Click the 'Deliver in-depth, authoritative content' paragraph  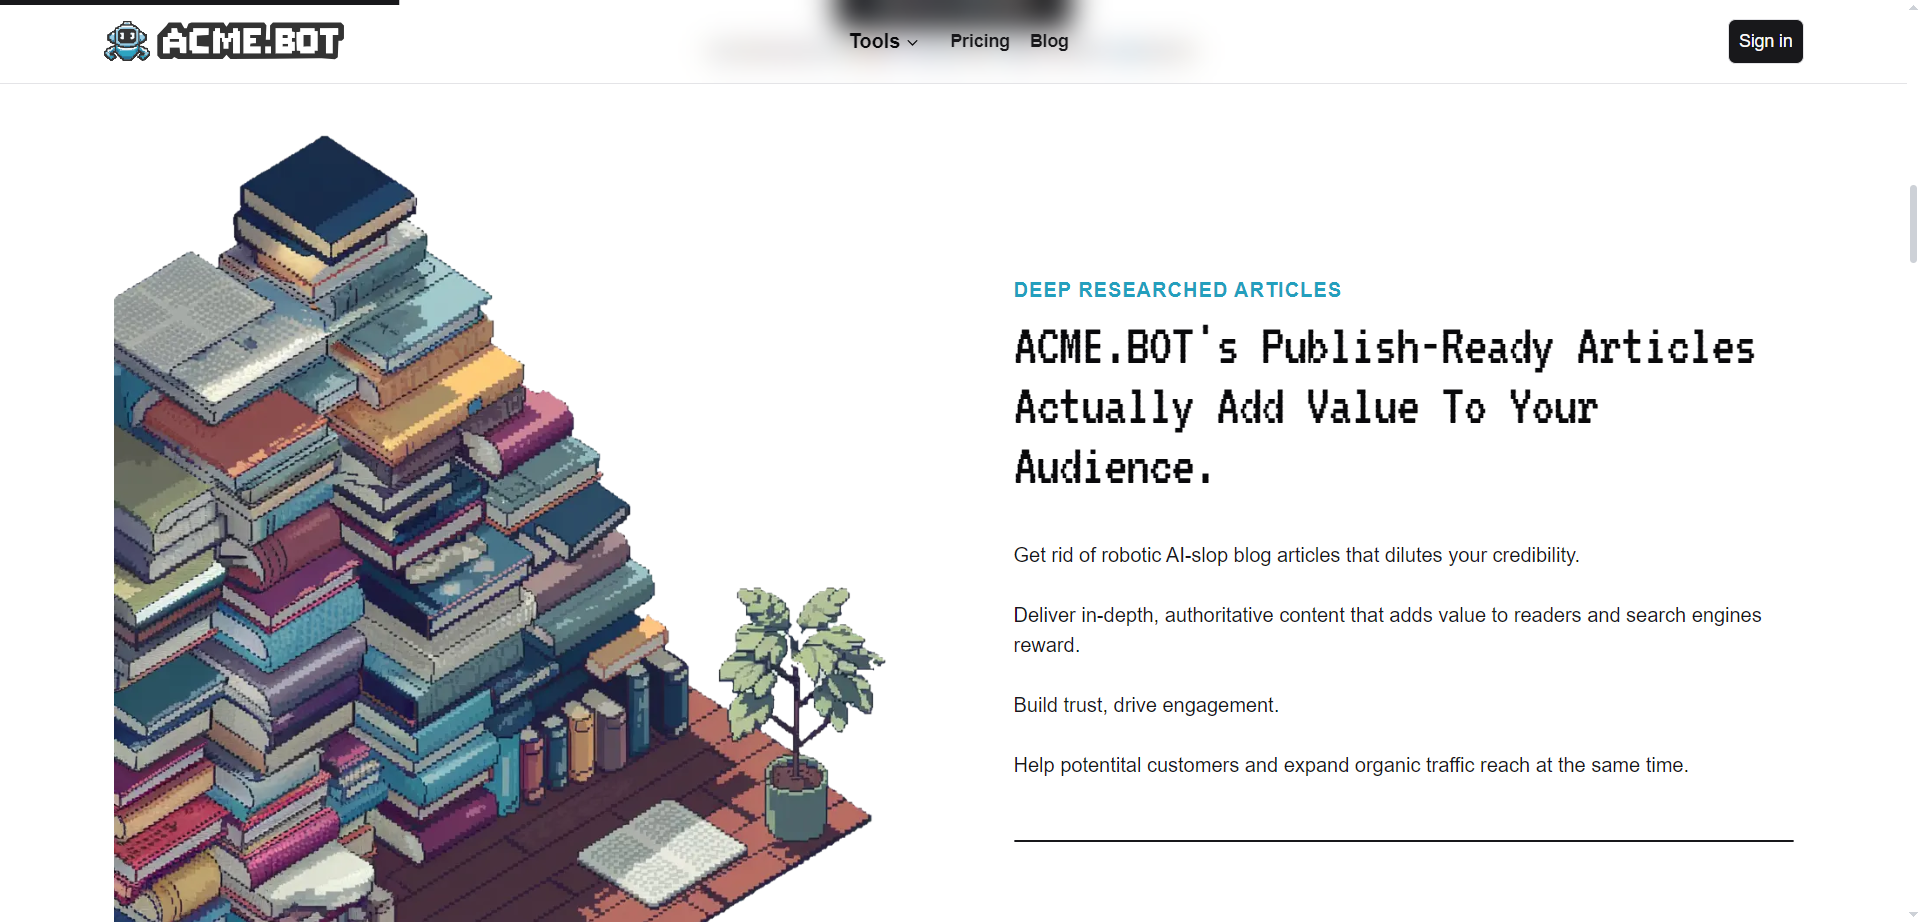tap(1387, 630)
